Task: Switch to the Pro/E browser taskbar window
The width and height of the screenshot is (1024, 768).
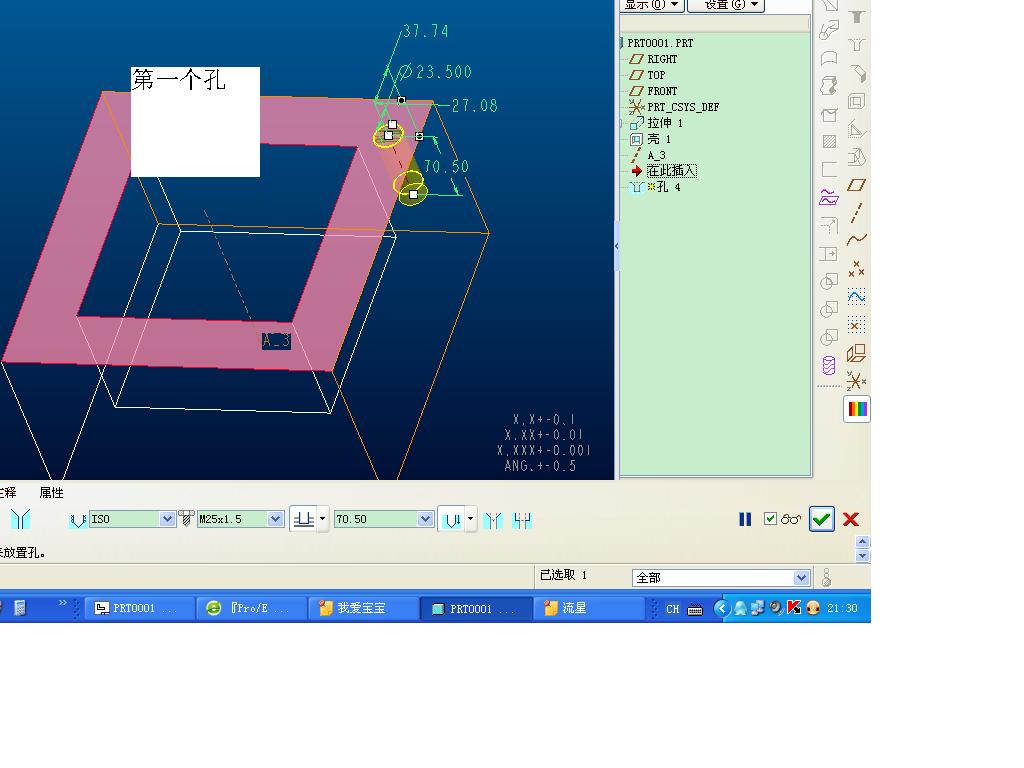Action: click(x=251, y=608)
